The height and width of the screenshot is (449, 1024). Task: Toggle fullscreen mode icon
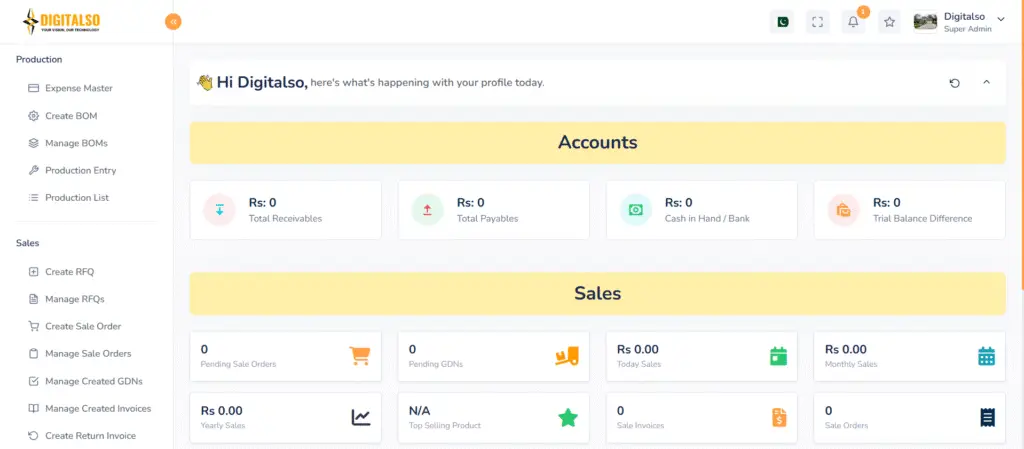pyautogui.click(x=818, y=22)
